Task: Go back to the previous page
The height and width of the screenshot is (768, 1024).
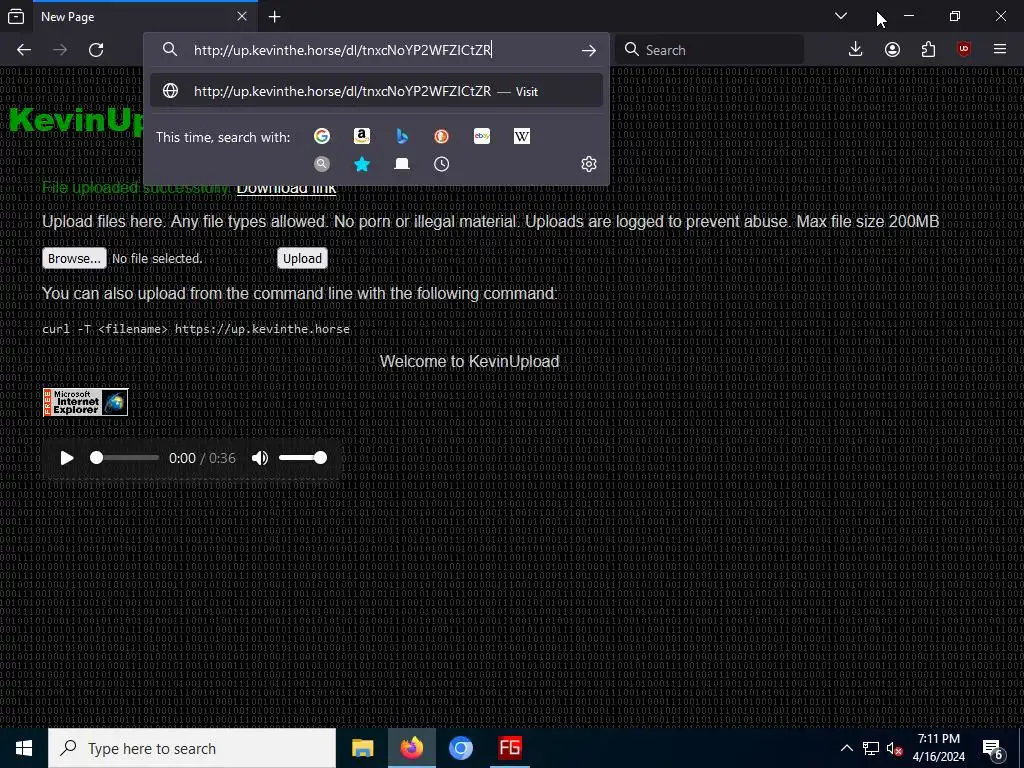Action: (24, 50)
